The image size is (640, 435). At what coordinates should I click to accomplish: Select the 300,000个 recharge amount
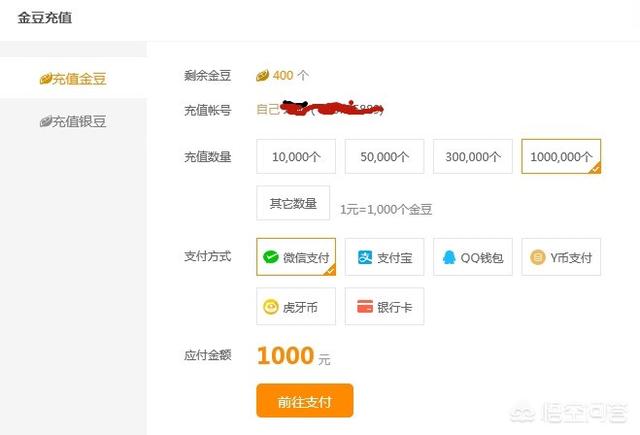click(473, 157)
